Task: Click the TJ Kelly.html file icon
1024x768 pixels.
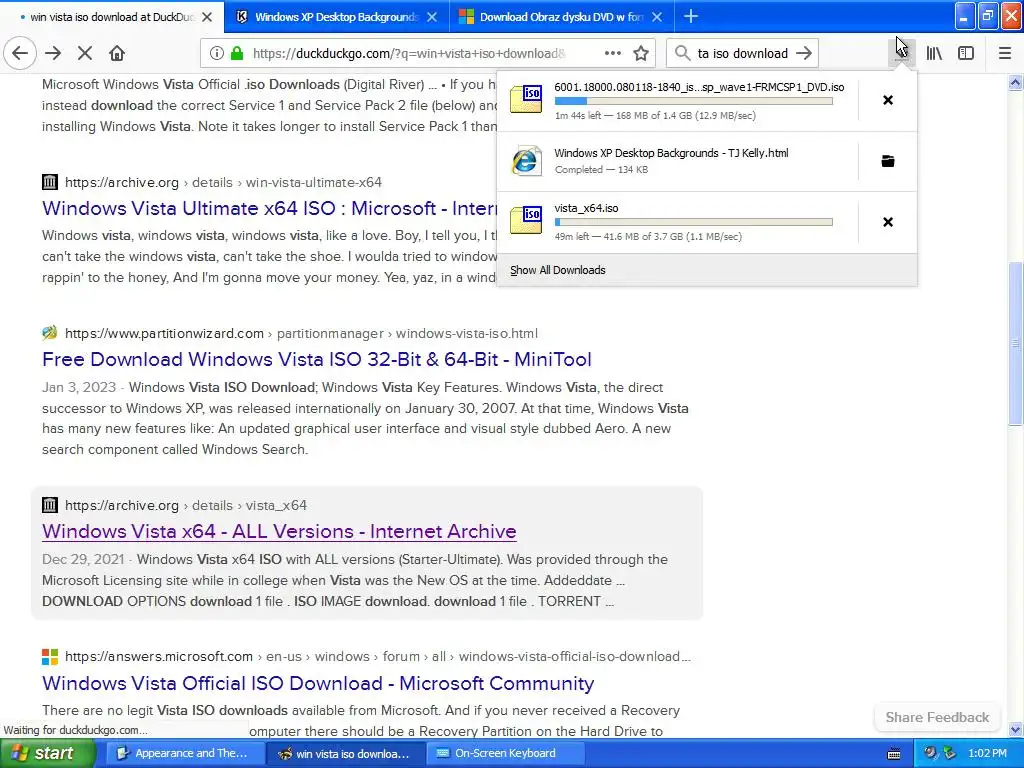Action: click(x=526, y=161)
